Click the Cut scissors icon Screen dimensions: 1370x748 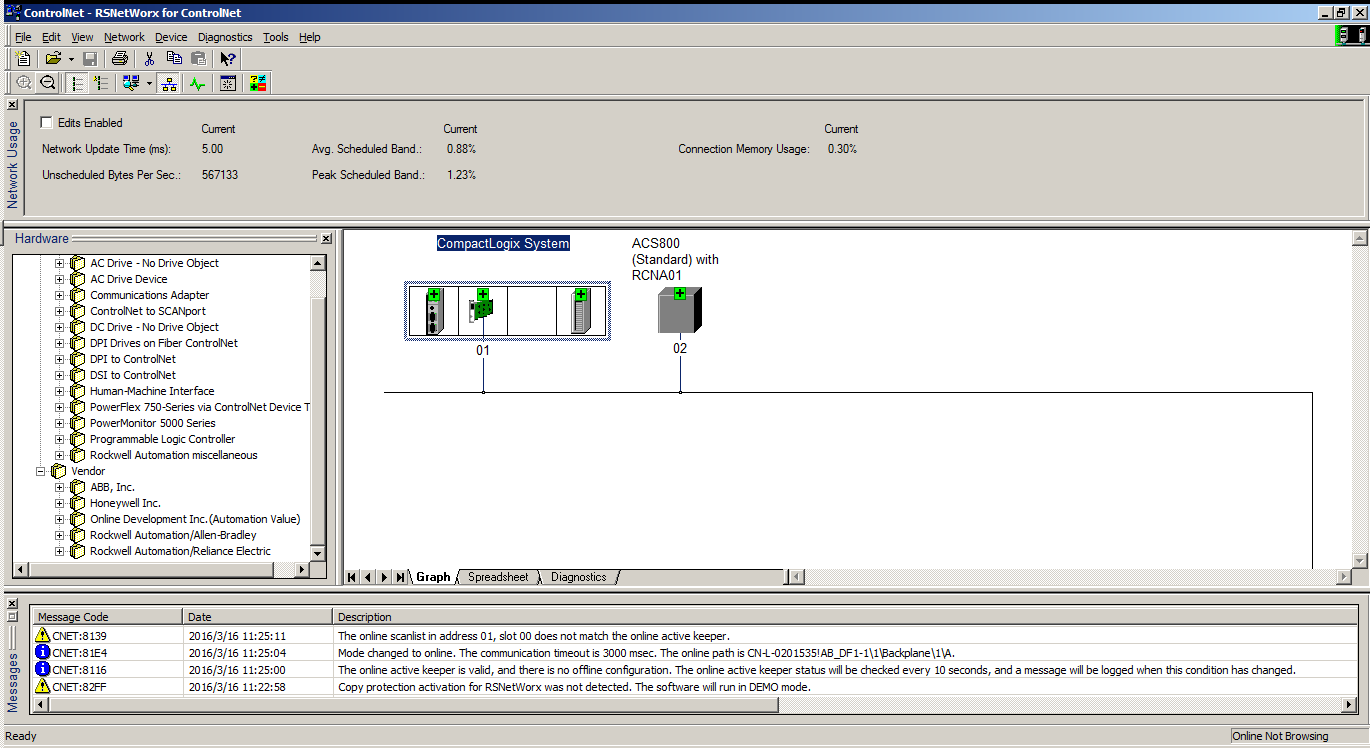click(150, 59)
